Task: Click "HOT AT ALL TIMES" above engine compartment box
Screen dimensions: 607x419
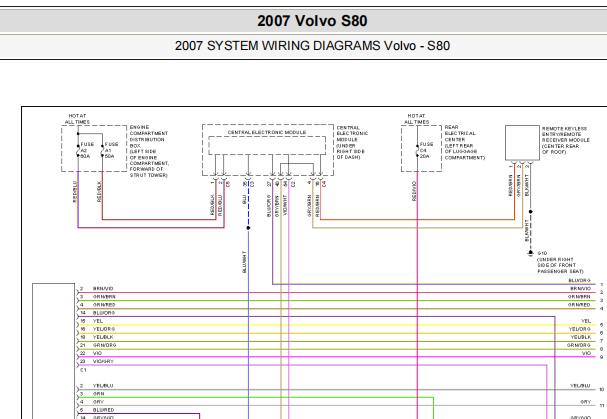Action: tap(77, 119)
